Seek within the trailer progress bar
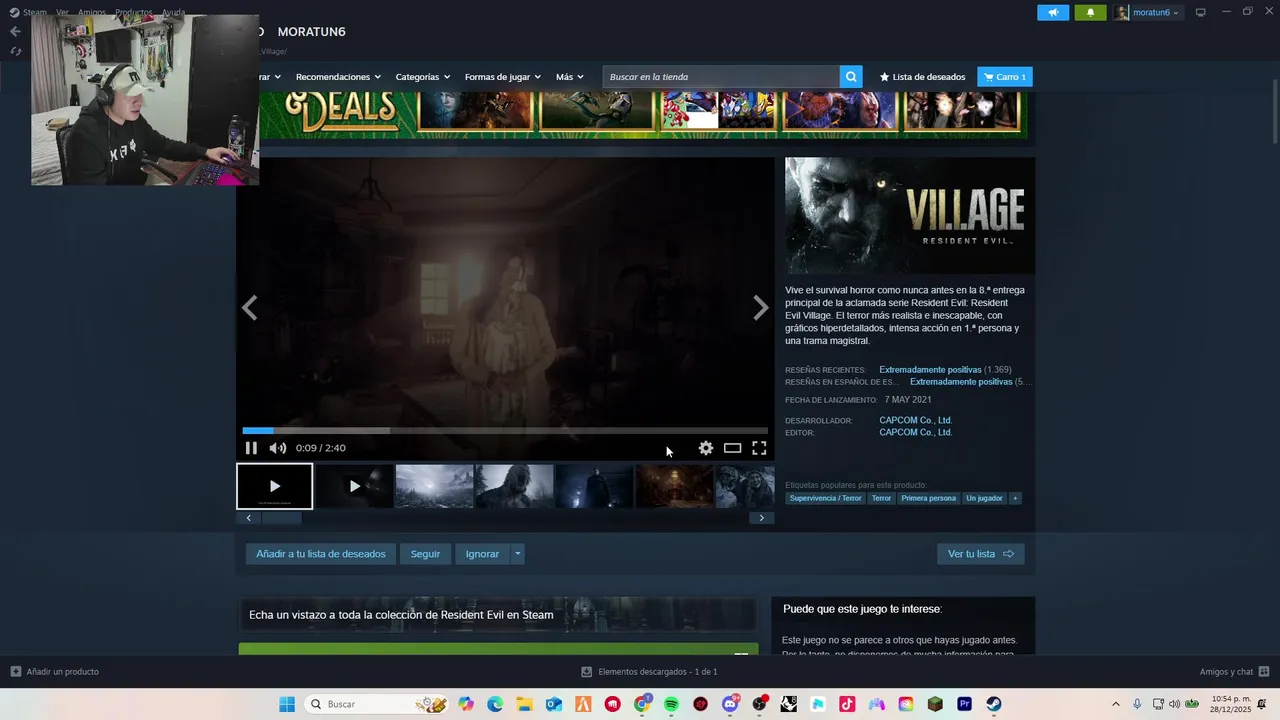This screenshot has width=1280, height=720. 505,431
